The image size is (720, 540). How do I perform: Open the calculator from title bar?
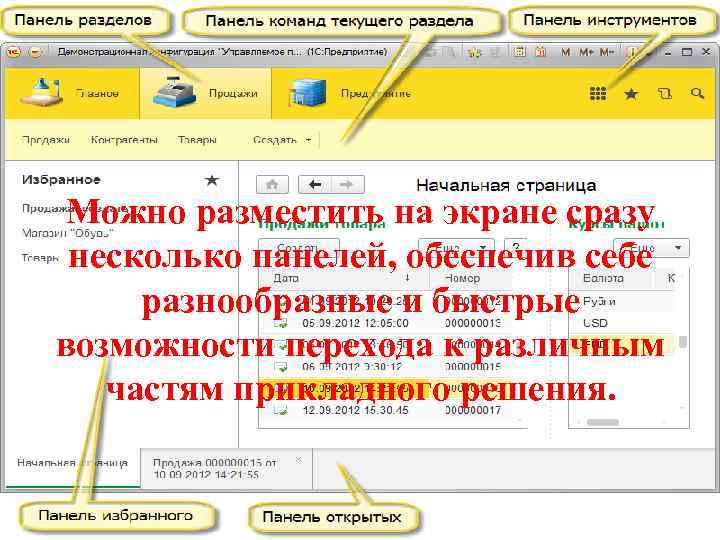(x=520, y=52)
